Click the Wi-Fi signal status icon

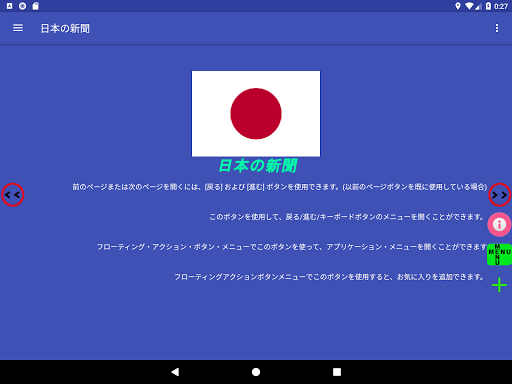click(469, 6)
